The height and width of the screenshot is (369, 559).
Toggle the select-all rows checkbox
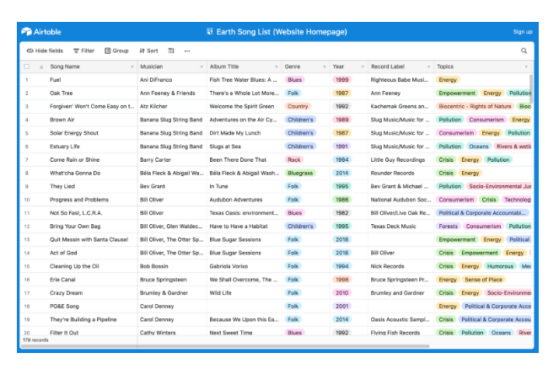pos(27,66)
